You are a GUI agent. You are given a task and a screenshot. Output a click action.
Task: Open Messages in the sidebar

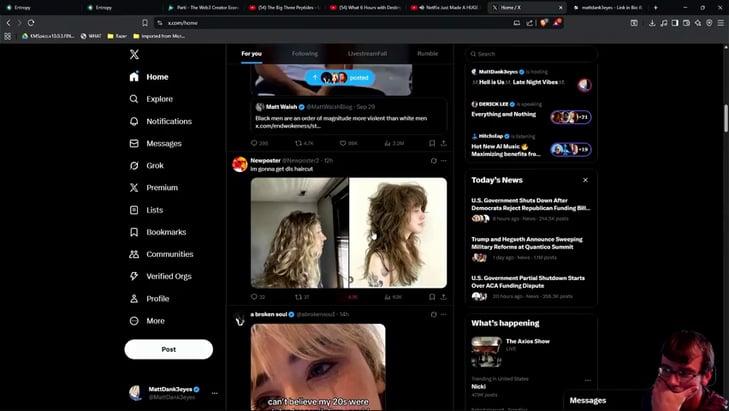pyautogui.click(x=155, y=144)
